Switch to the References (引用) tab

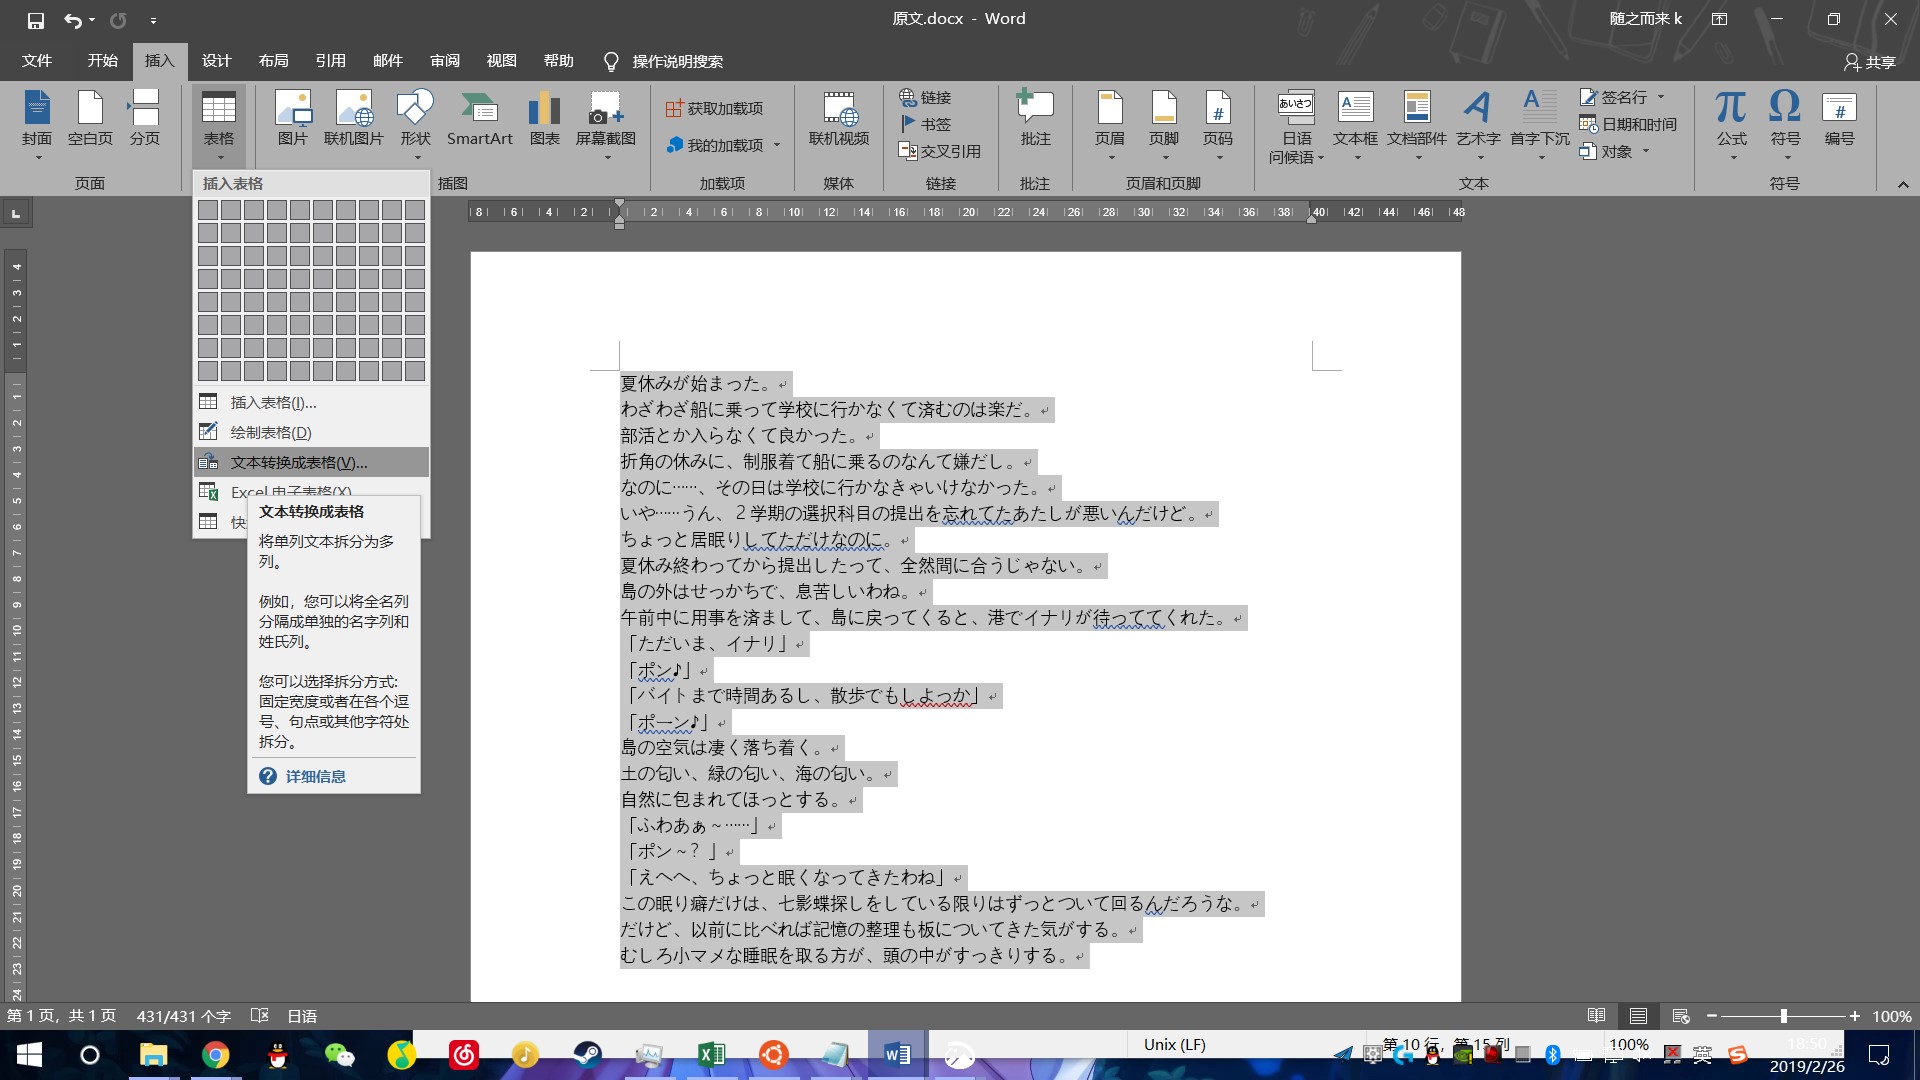click(330, 61)
